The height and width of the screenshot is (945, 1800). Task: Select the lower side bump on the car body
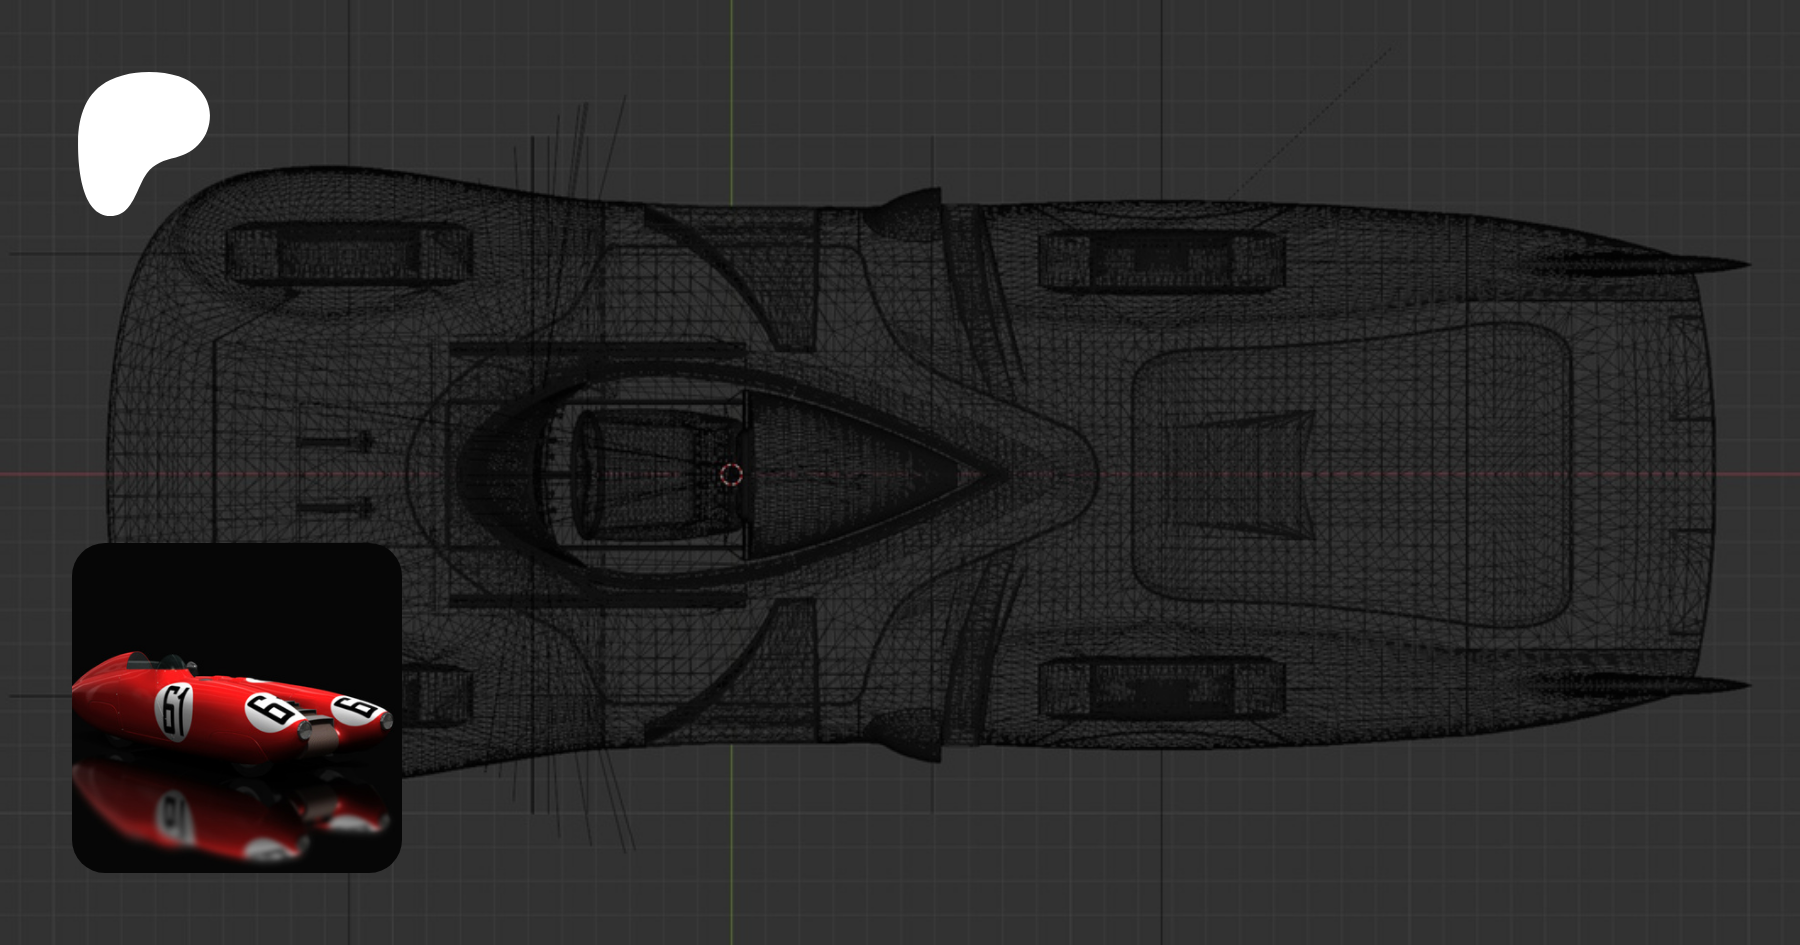click(x=905, y=737)
